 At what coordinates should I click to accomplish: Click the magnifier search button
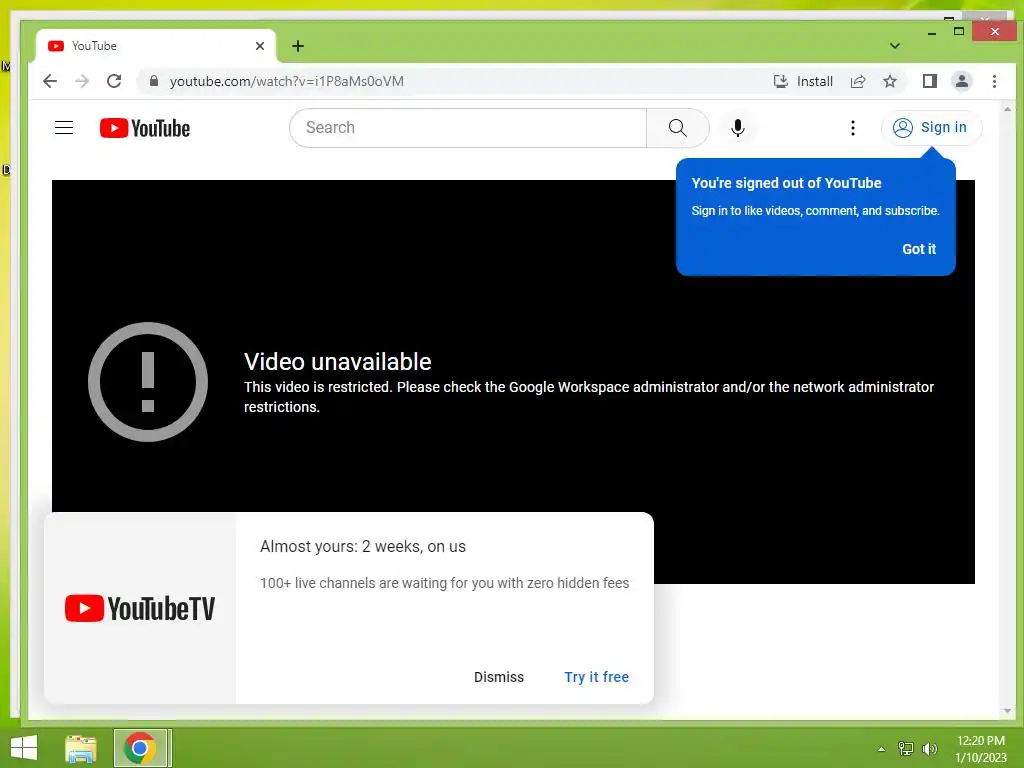click(x=677, y=127)
